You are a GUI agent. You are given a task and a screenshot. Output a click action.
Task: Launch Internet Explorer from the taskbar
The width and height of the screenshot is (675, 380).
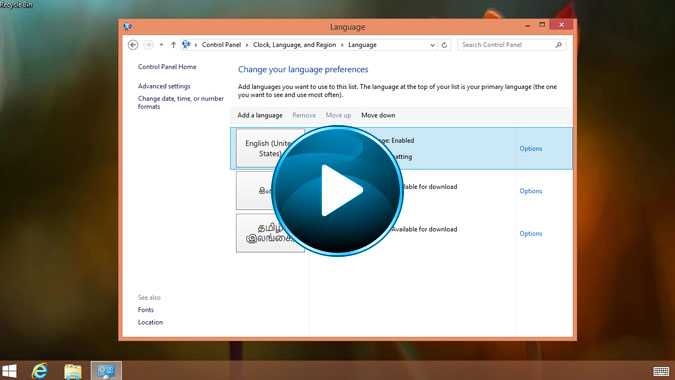[x=40, y=371]
